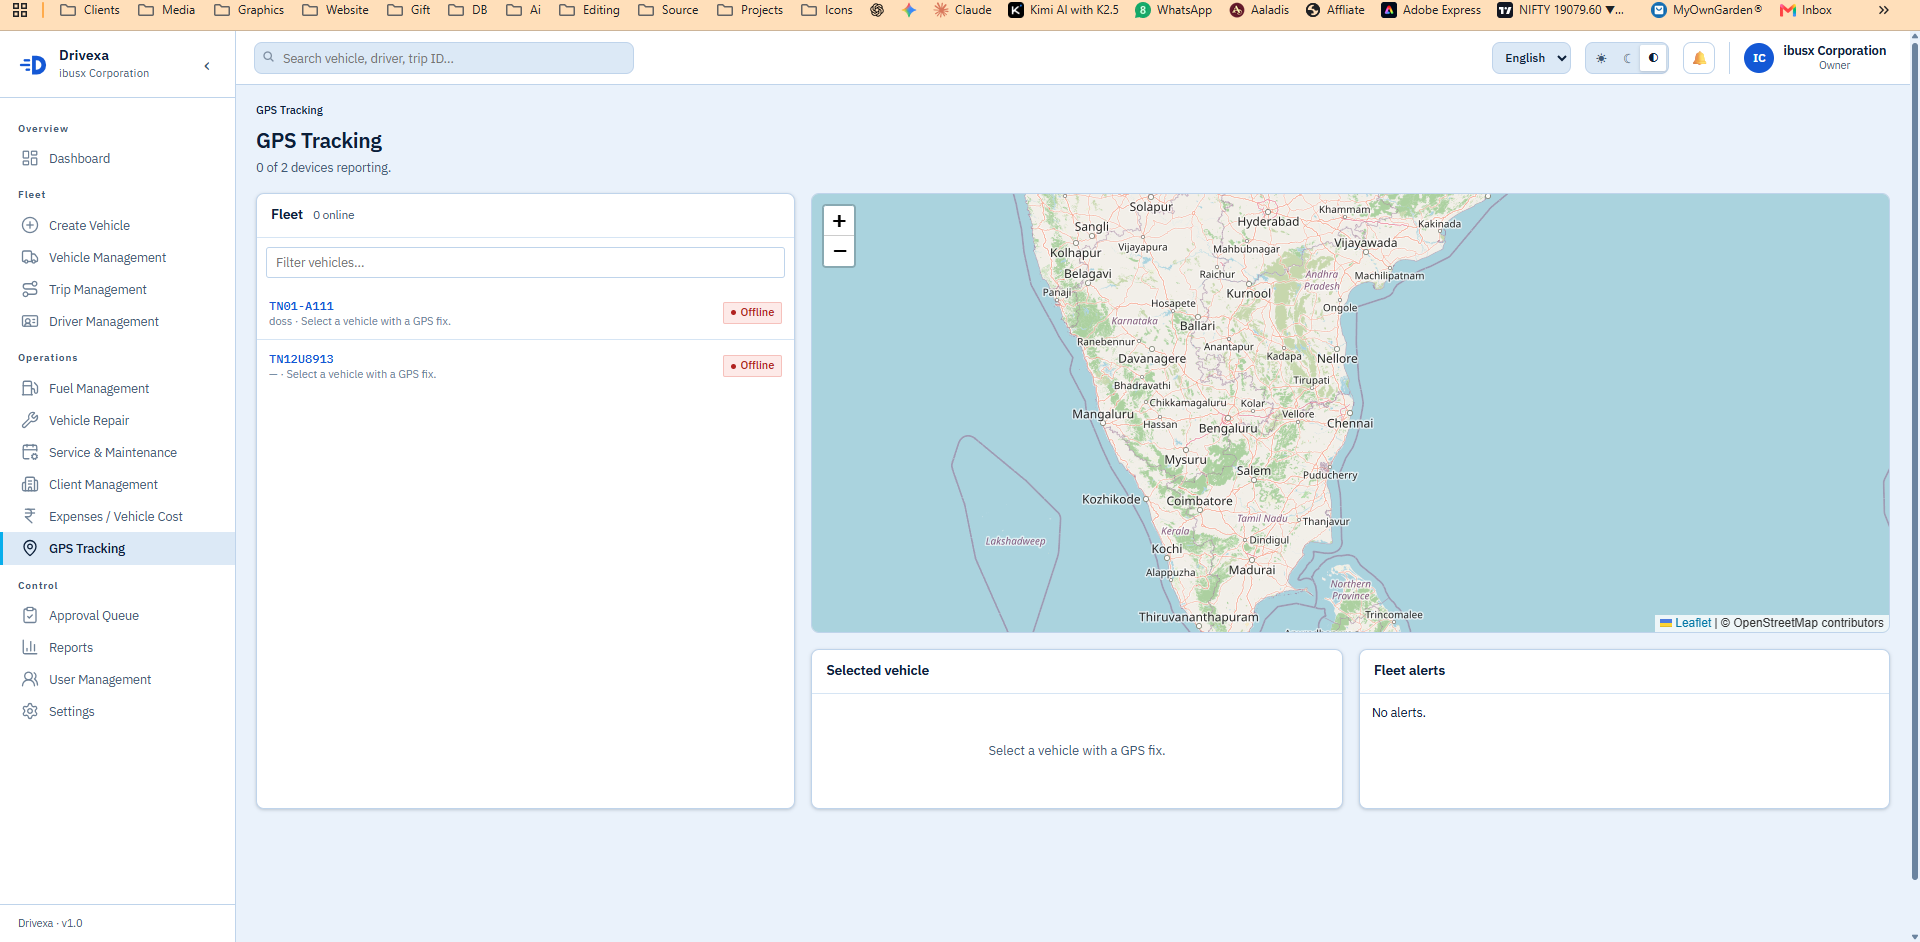Screen dimensions: 1920x942
Task: Switch to light theme sun toggle
Action: coord(1601,58)
